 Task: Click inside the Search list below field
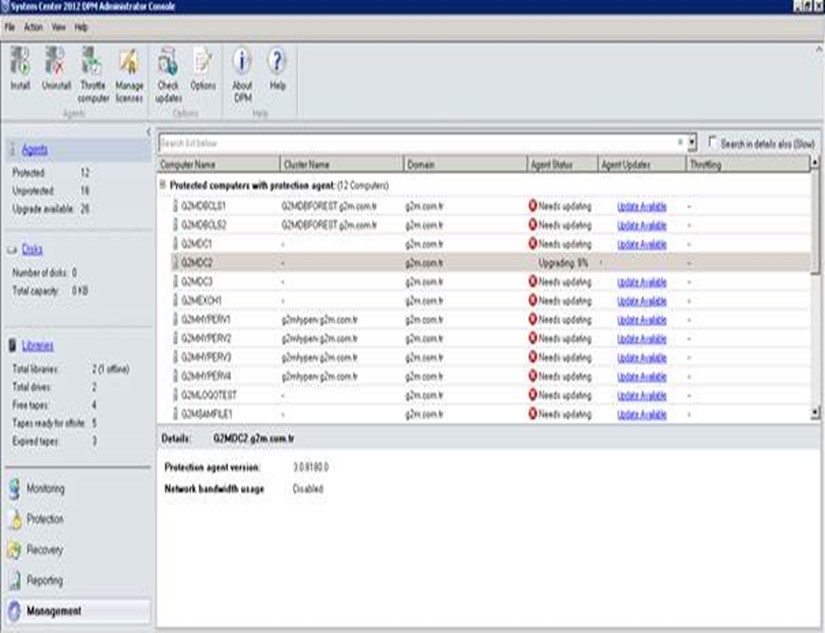pos(418,143)
